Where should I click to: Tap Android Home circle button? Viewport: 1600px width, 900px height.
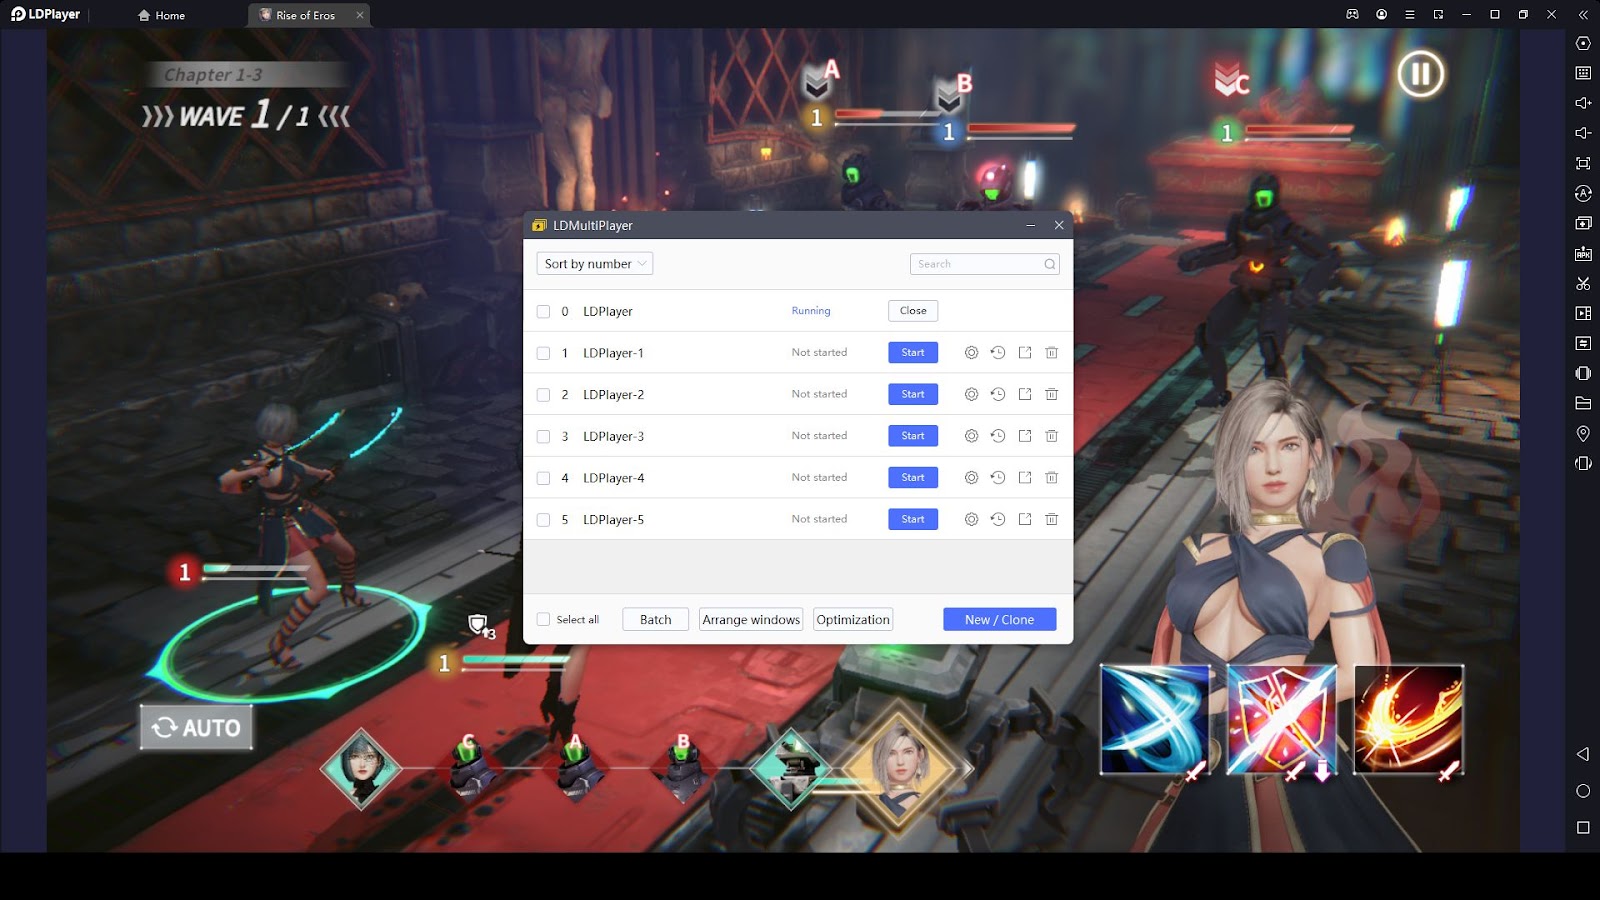click(x=1583, y=791)
